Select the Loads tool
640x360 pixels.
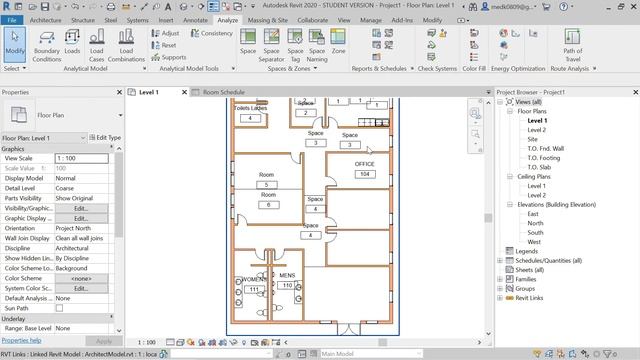pyautogui.click(x=72, y=42)
